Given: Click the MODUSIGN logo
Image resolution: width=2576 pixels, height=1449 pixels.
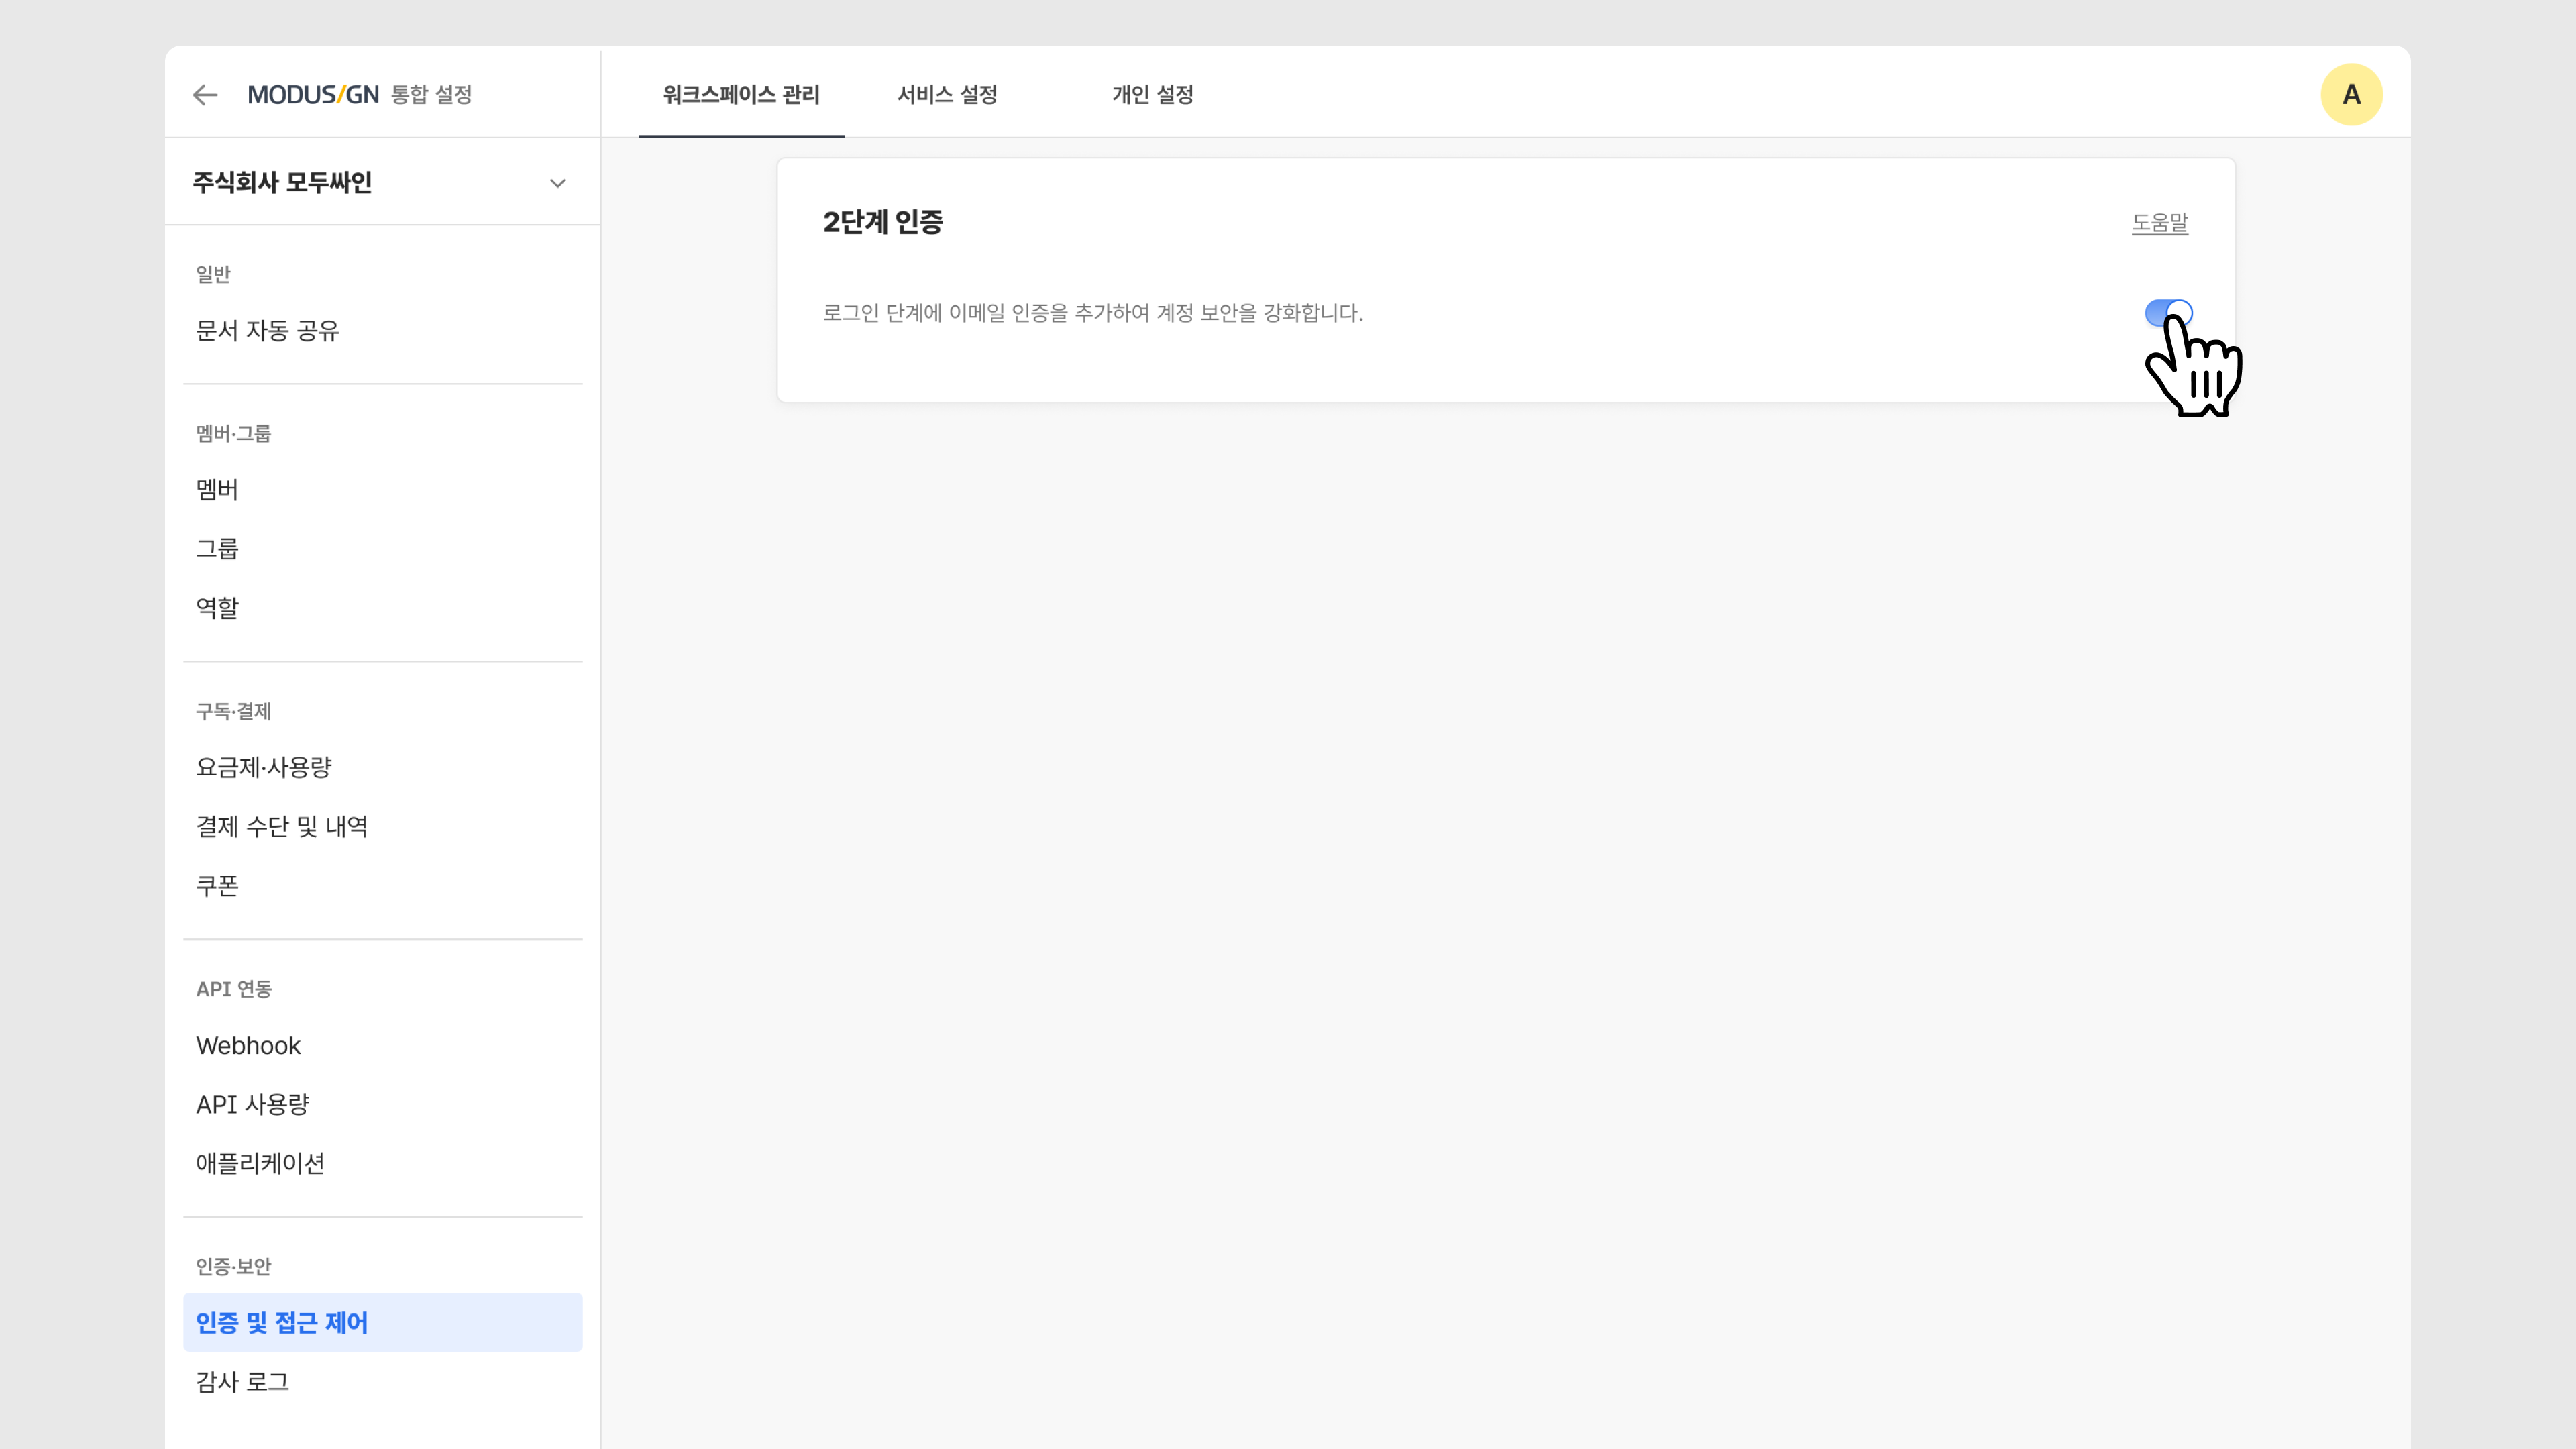Looking at the screenshot, I should point(313,95).
